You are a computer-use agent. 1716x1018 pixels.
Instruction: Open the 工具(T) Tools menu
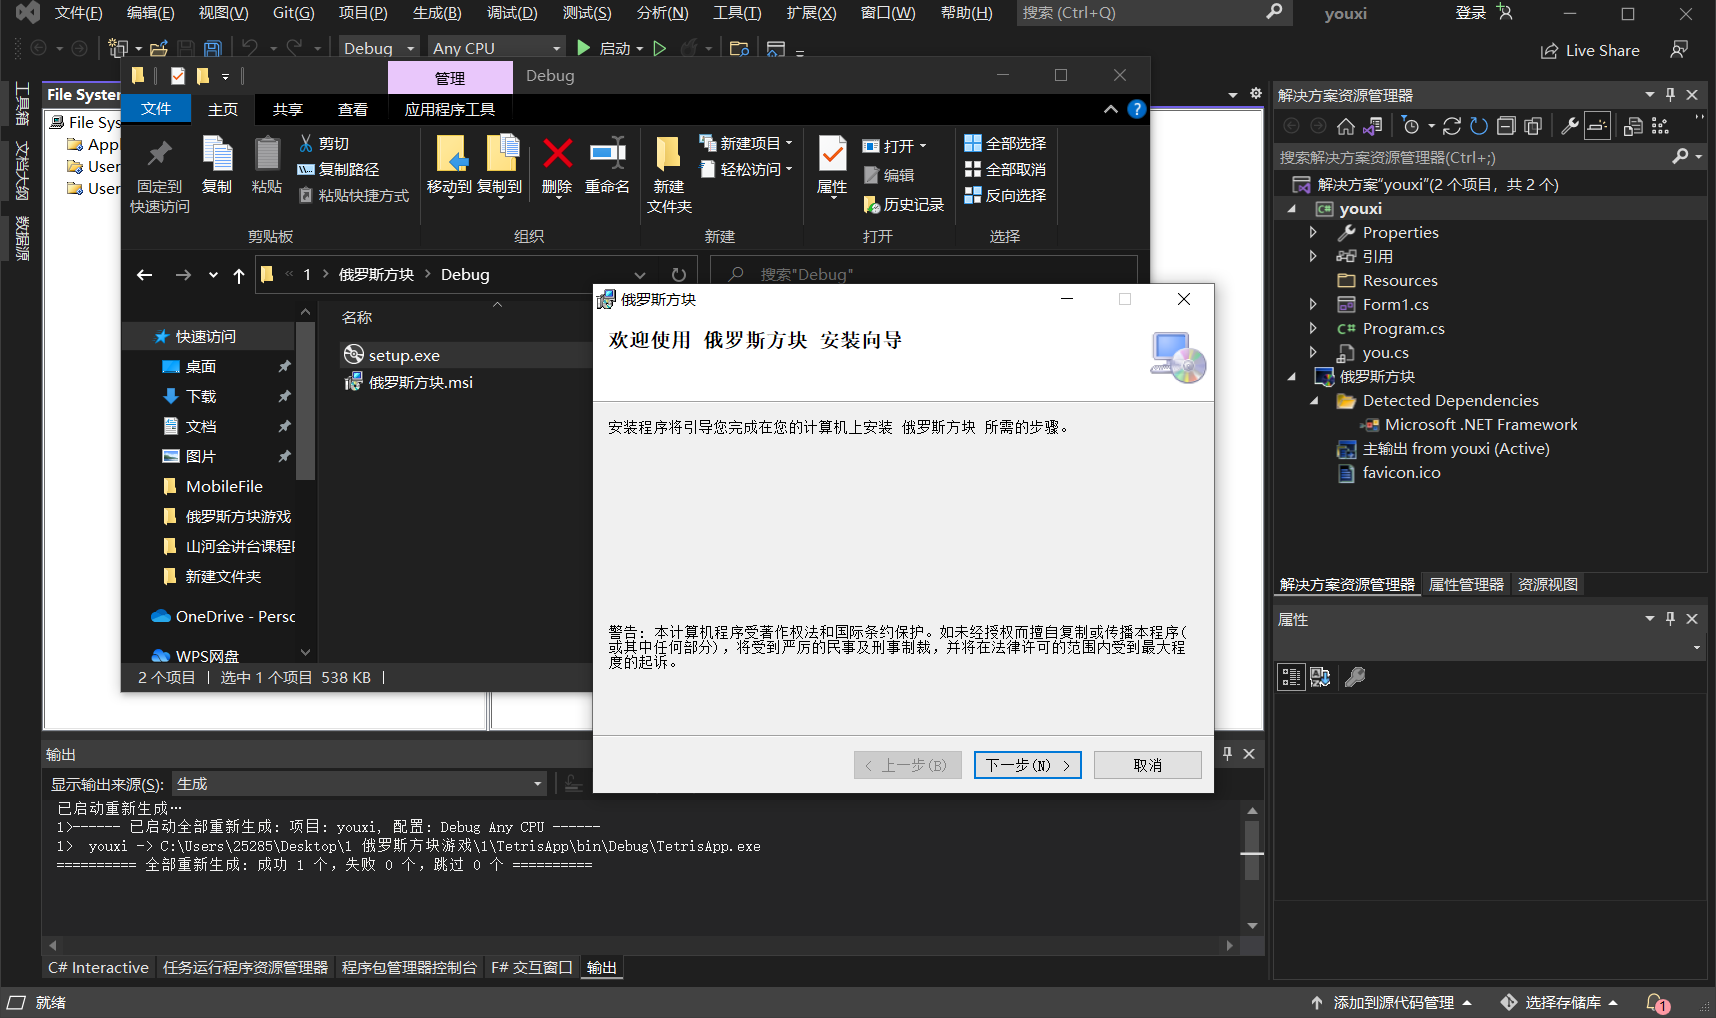(x=737, y=13)
